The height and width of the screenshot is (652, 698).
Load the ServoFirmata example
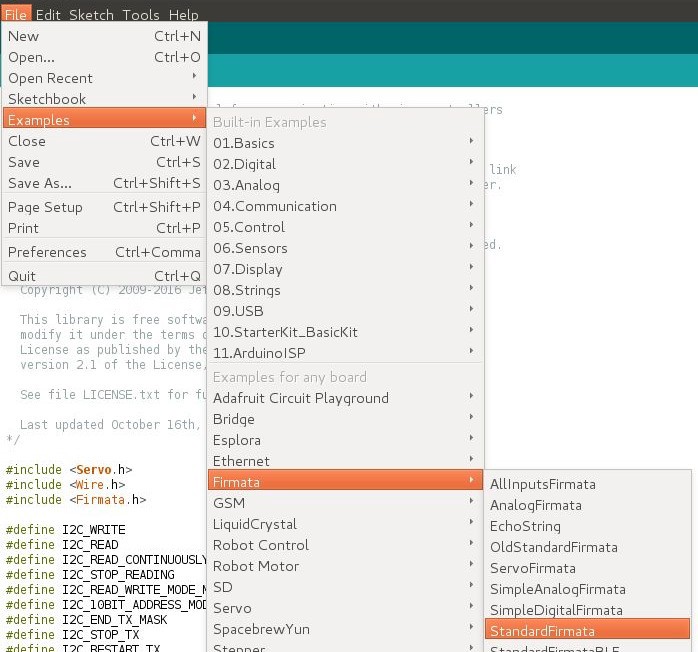(x=588, y=568)
